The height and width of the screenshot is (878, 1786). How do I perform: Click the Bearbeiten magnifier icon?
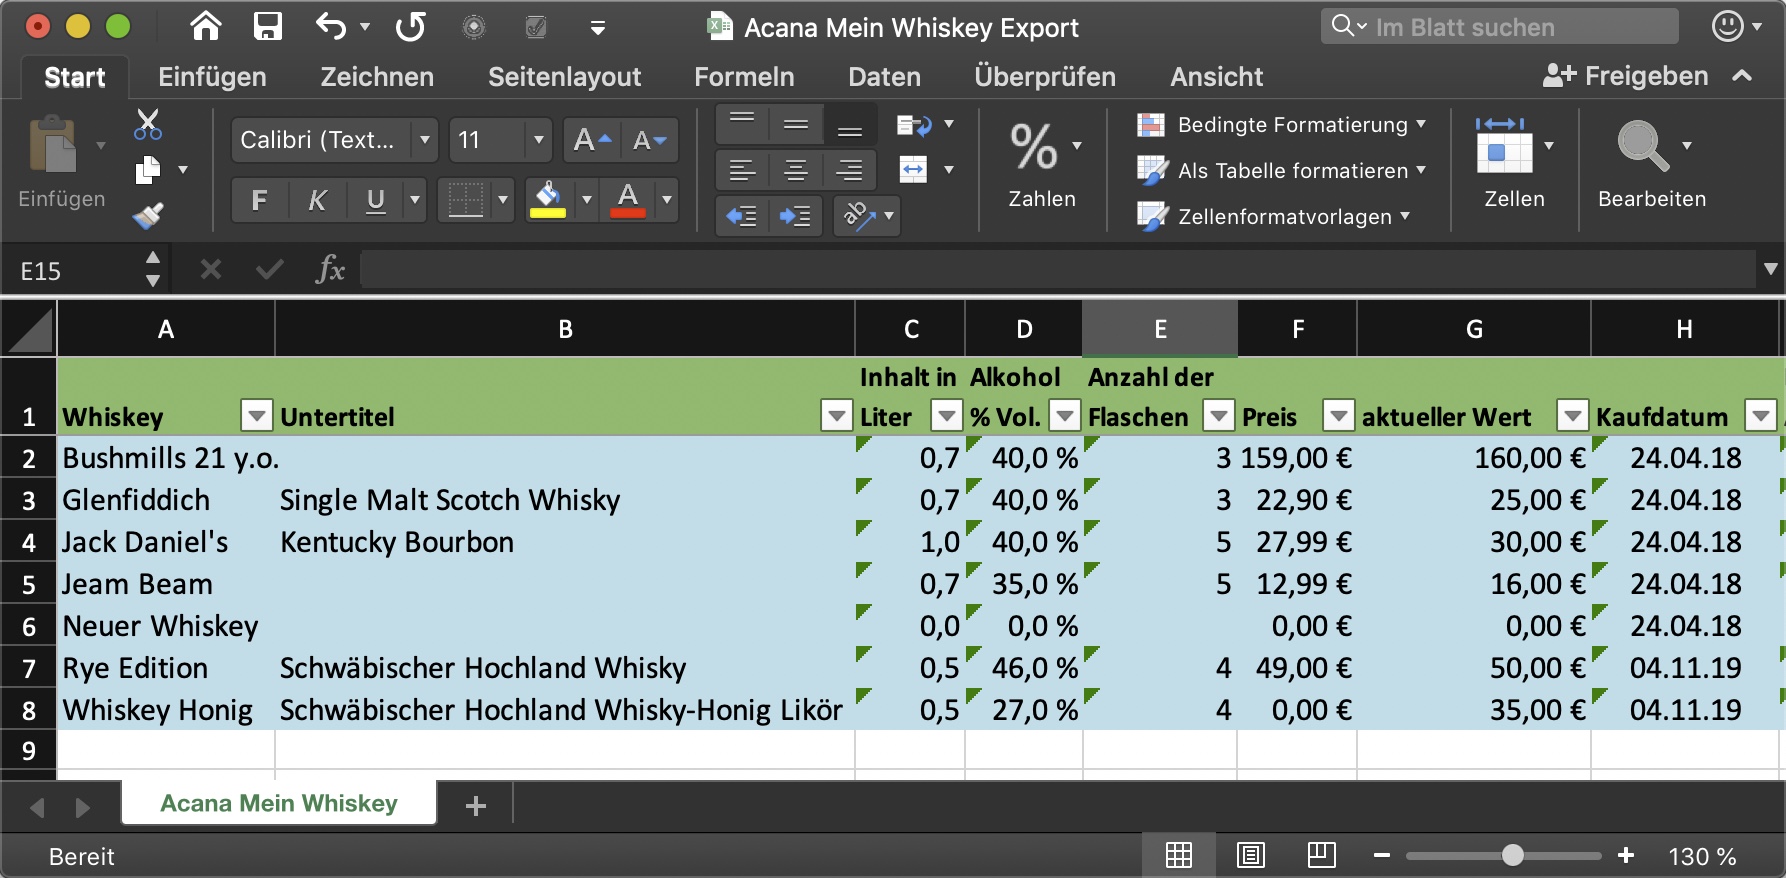pos(1643,145)
